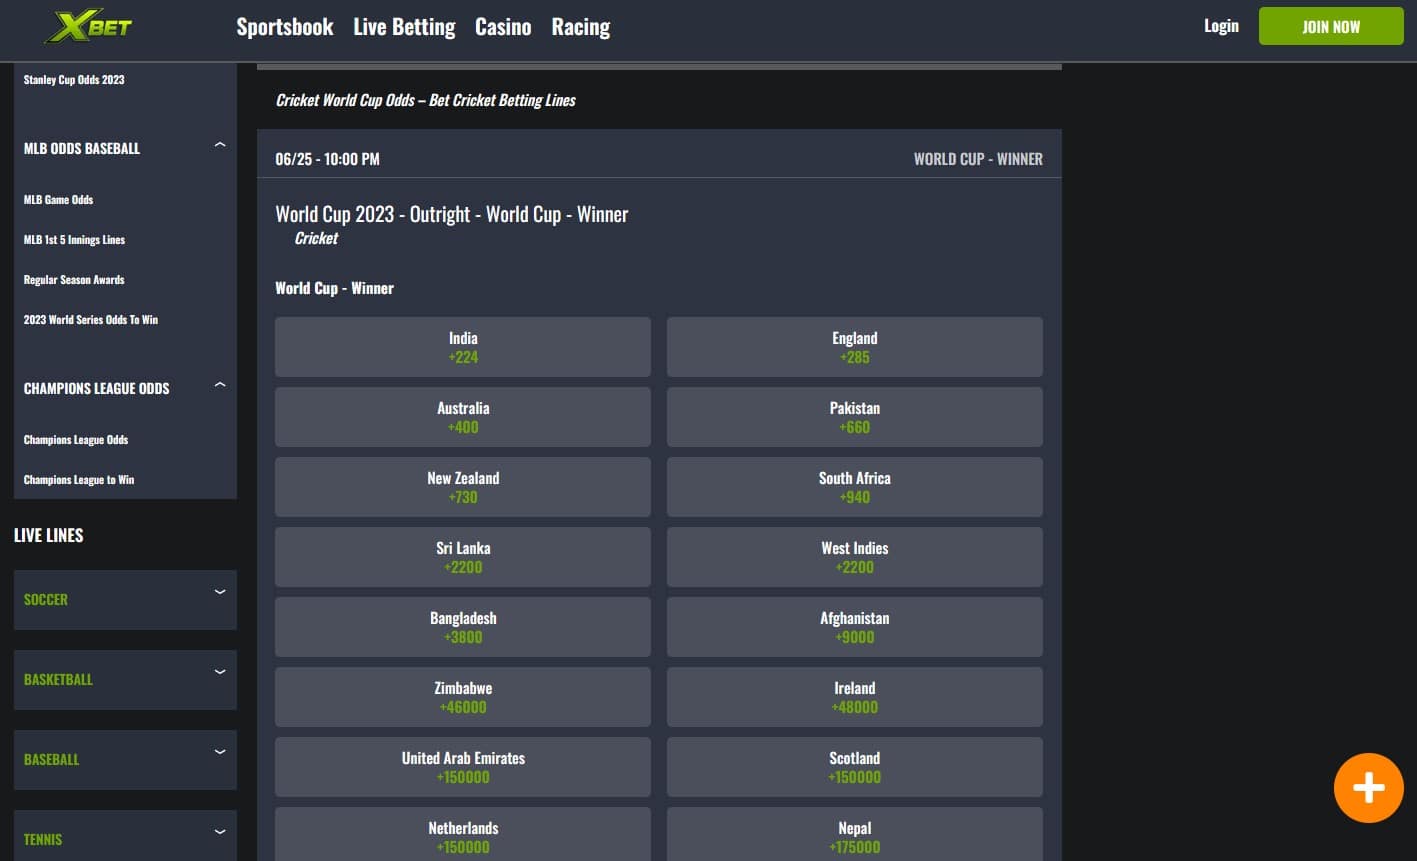Open Champions League Odds link
1417x861 pixels.
coord(76,439)
